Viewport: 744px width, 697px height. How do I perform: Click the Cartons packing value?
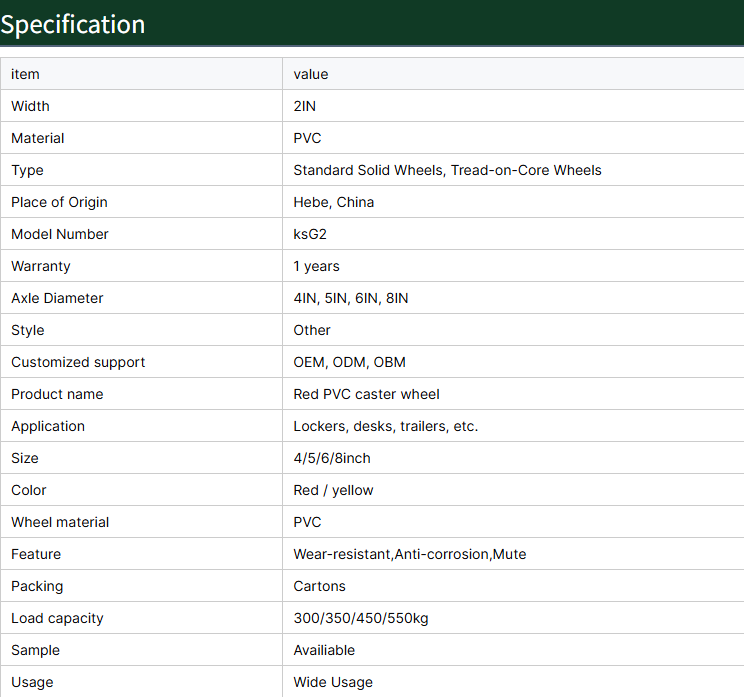tap(319, 586)
